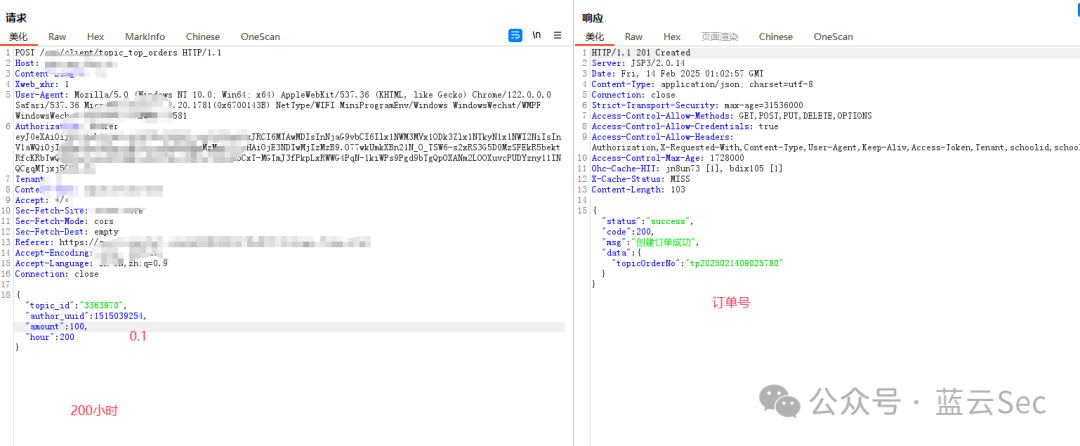The image size is (1080, 446).
Task: Open the request OneScan tab
Action: pyautogui.click(x=260, y=36)
